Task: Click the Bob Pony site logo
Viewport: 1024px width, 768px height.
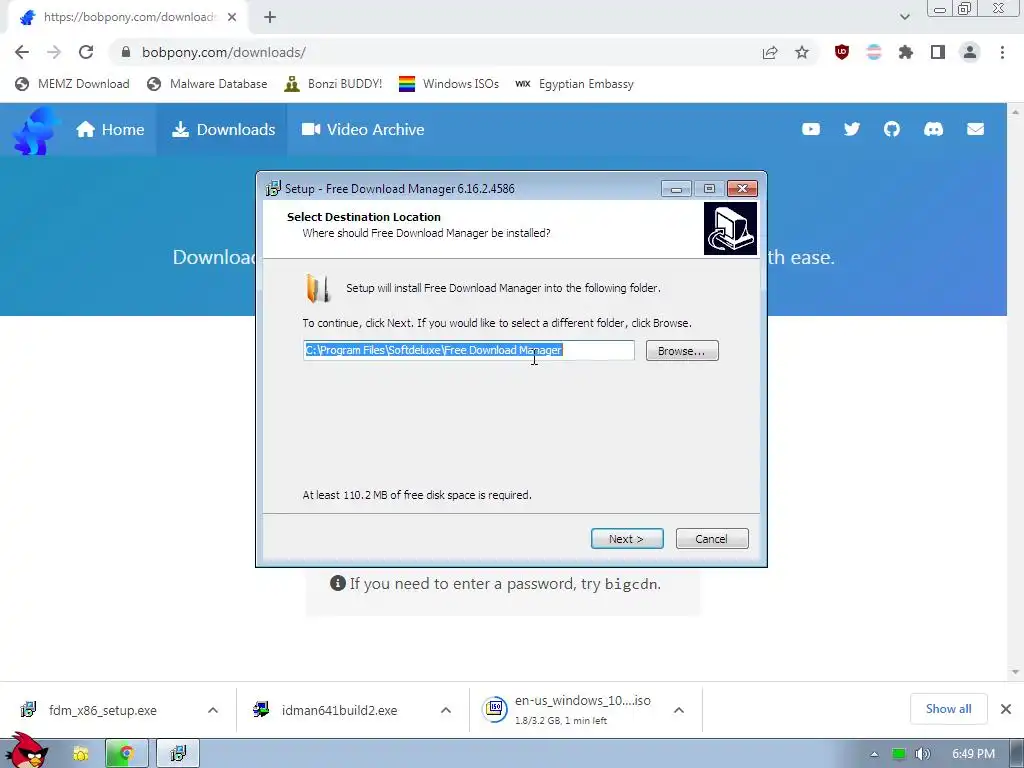Action: click(x=35, y=131)
